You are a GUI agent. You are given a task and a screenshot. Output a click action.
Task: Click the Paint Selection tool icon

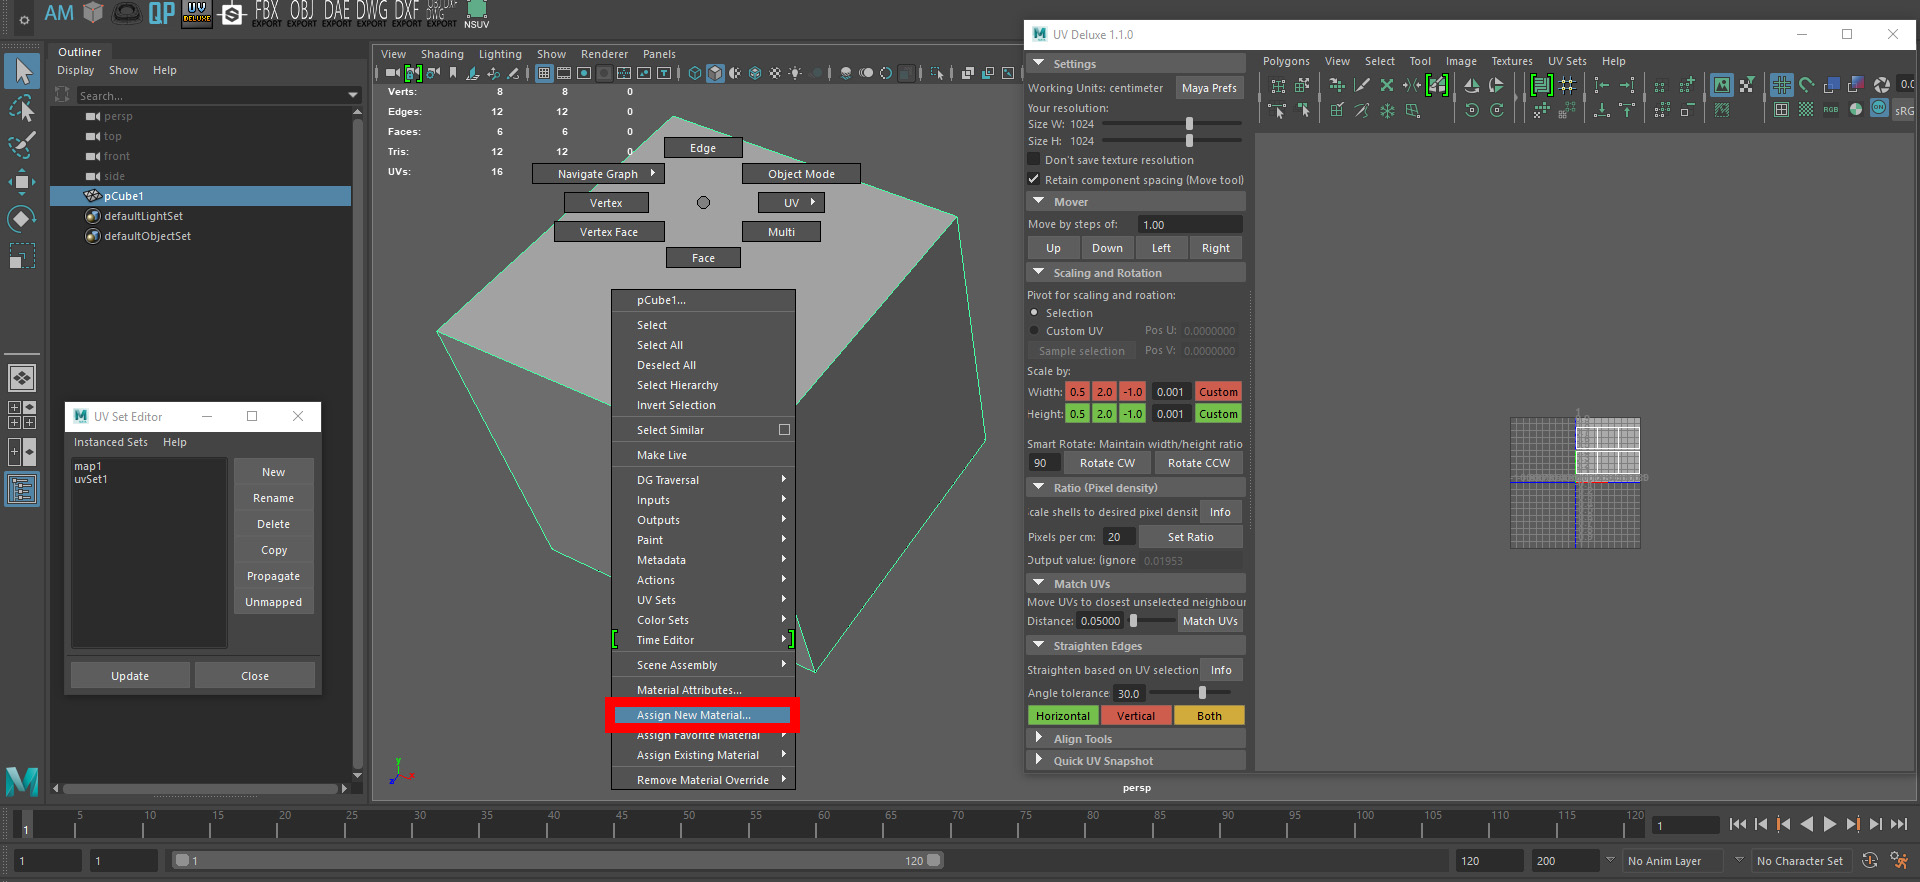point(21,145)
